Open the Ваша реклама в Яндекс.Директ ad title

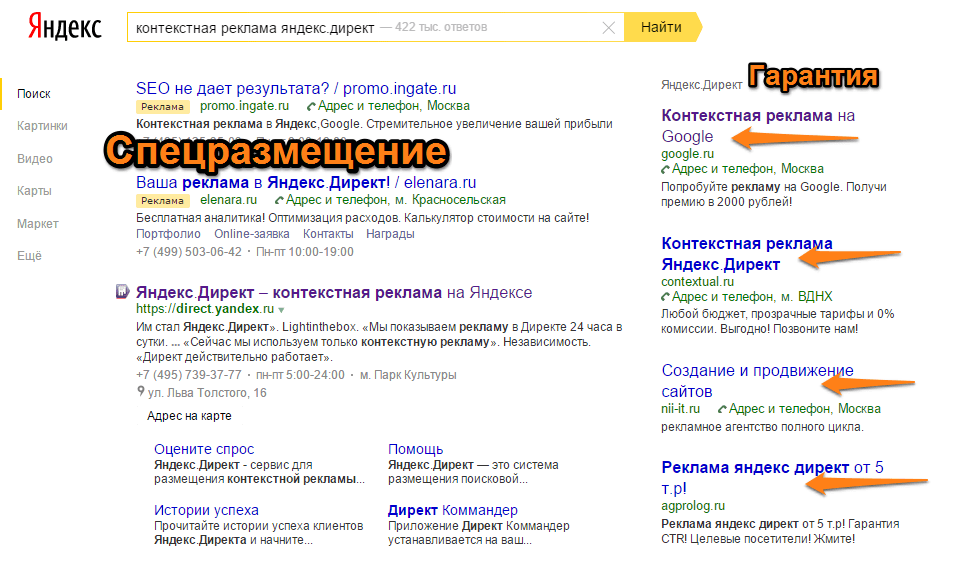(x=306, y=183)
